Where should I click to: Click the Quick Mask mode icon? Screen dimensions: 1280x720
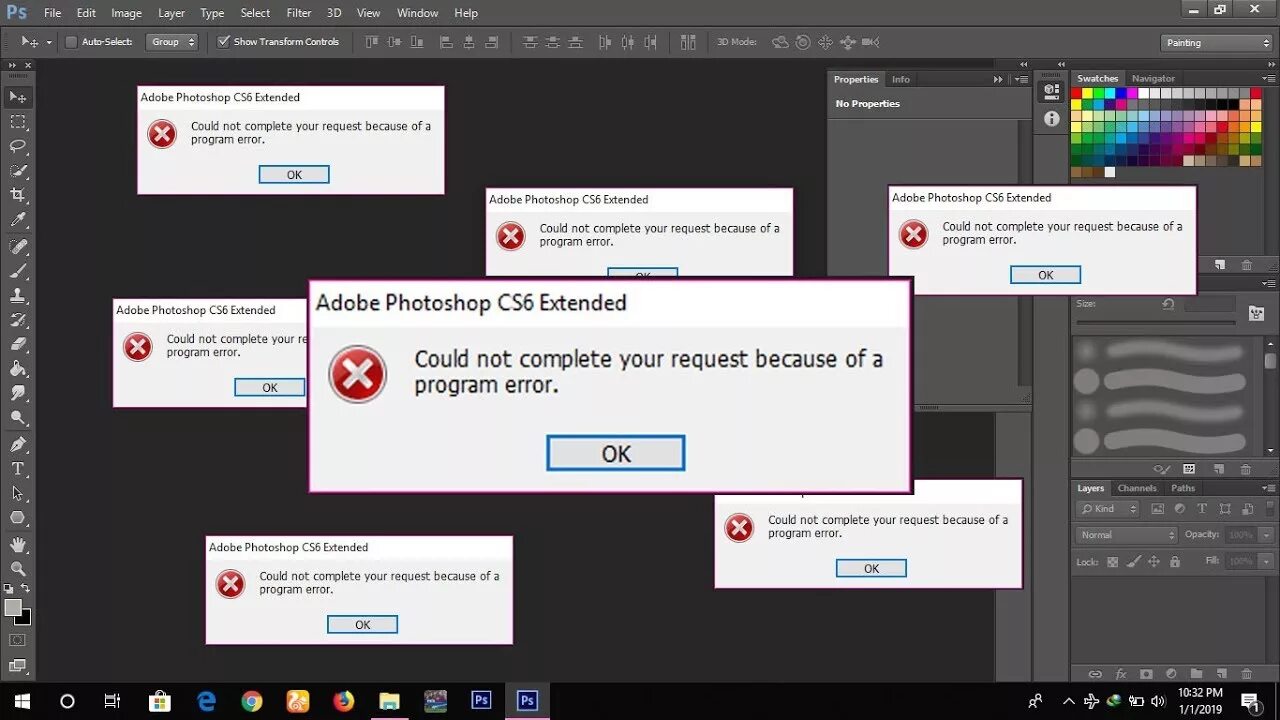(x=17, y=640)
